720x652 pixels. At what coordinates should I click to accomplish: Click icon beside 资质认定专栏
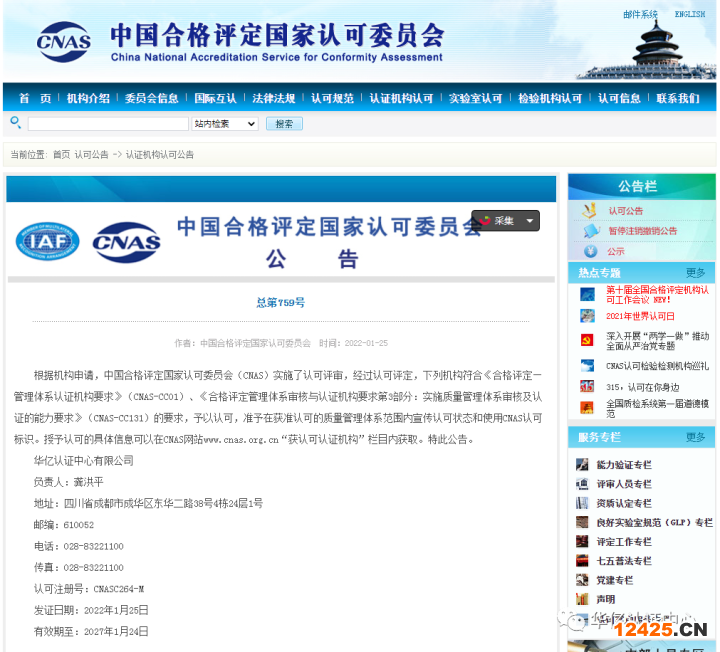582,503
